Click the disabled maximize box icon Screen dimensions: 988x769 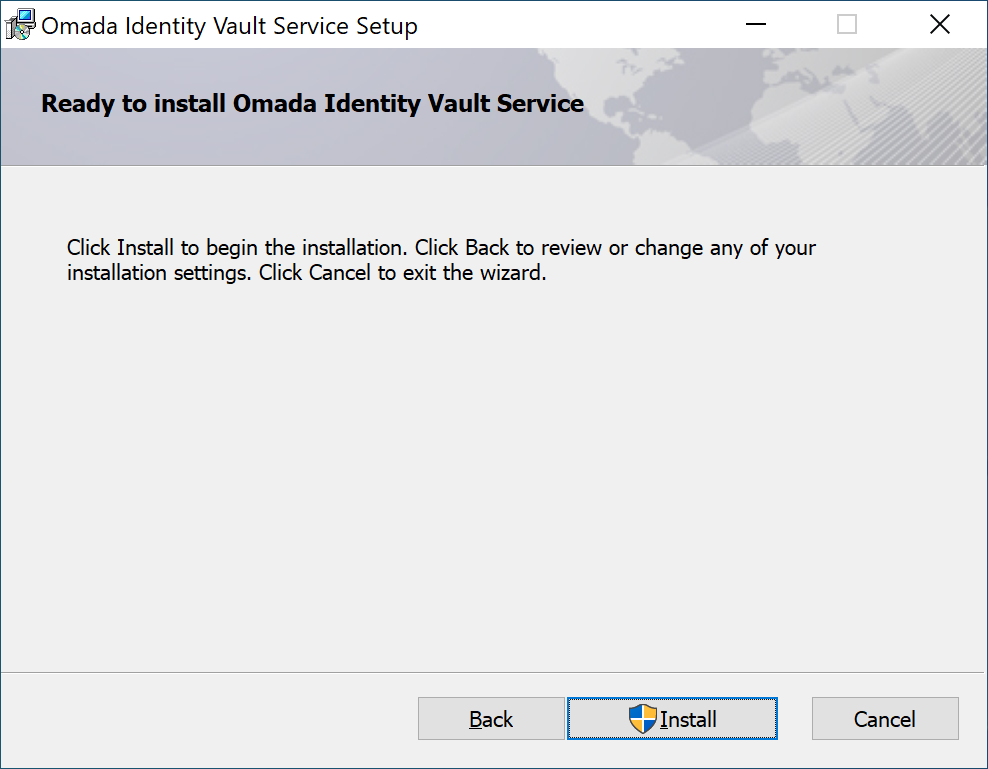[x=846, y=25]
